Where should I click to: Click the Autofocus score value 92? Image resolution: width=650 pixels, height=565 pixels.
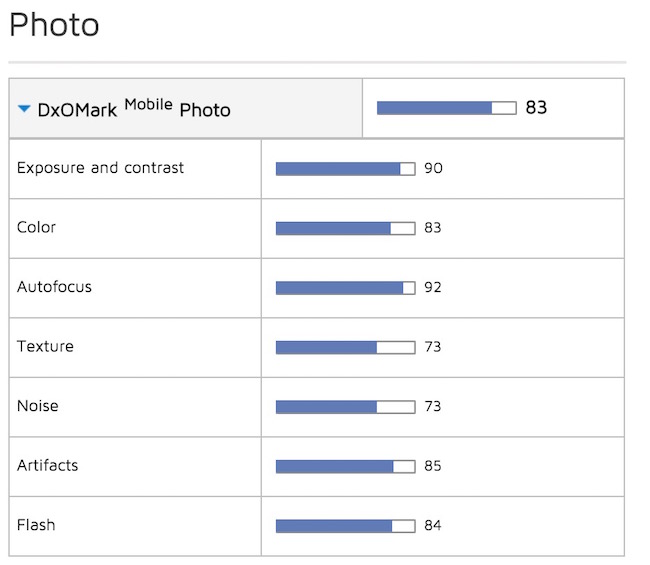point(433,288)
